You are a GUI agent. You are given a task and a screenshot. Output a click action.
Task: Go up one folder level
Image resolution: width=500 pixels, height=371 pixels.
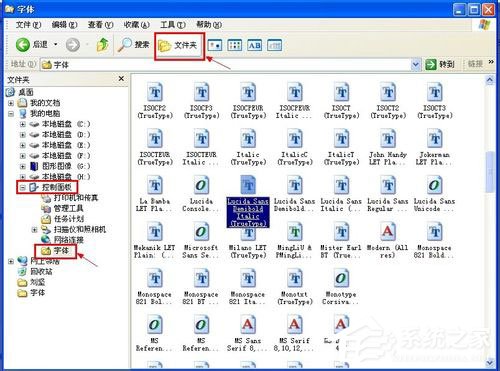(x=103, y=45)
